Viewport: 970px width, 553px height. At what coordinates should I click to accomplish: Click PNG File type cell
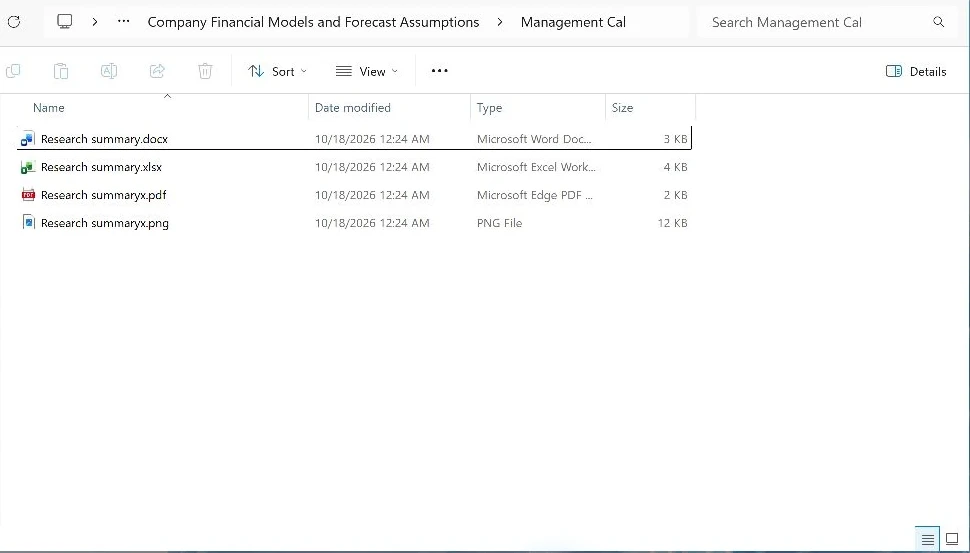[499, 223]
